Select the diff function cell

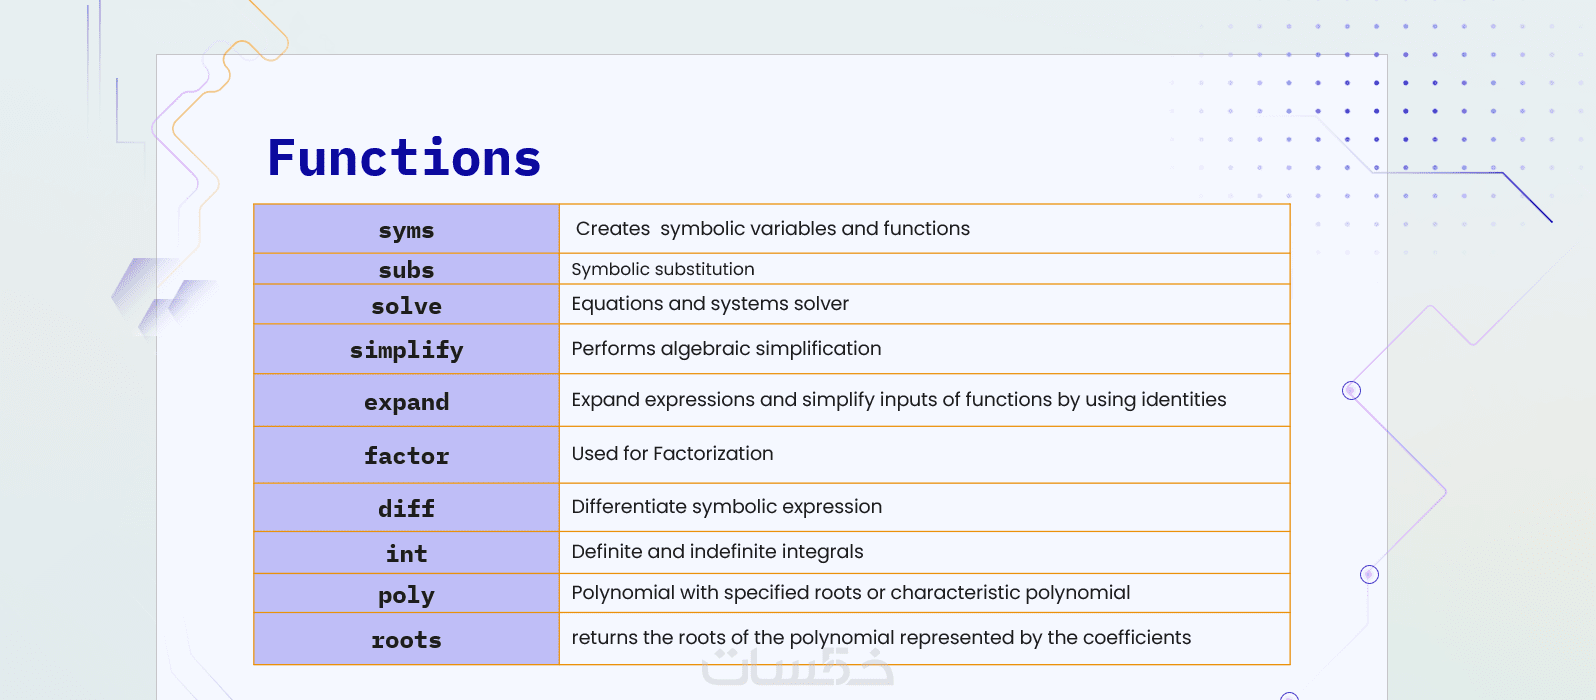406,509
